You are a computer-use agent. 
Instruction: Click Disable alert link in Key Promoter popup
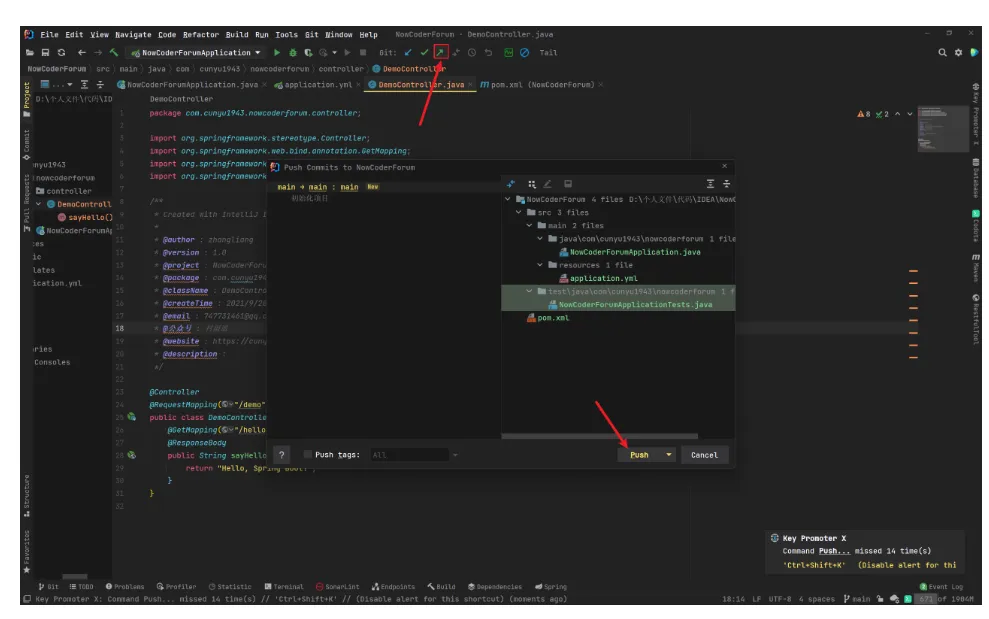pyautogui.click(x=907, y=565)
